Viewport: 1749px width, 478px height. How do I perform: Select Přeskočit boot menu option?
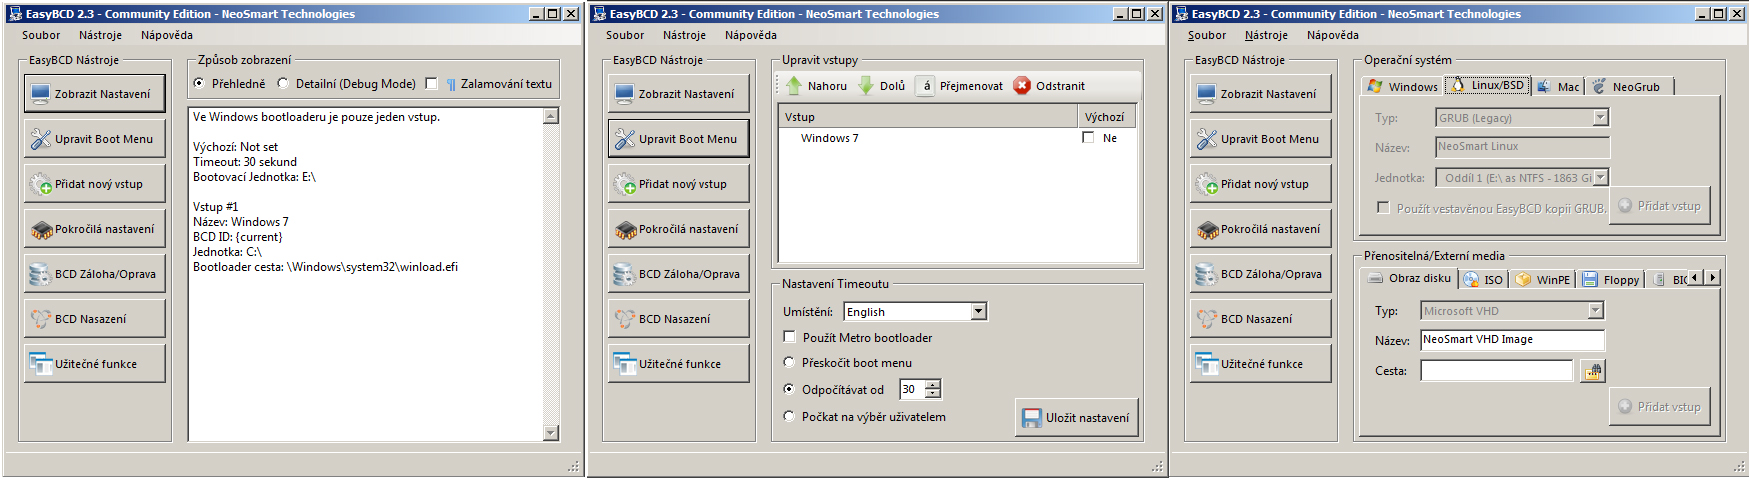pyautogui.click(x=790, y=363)
